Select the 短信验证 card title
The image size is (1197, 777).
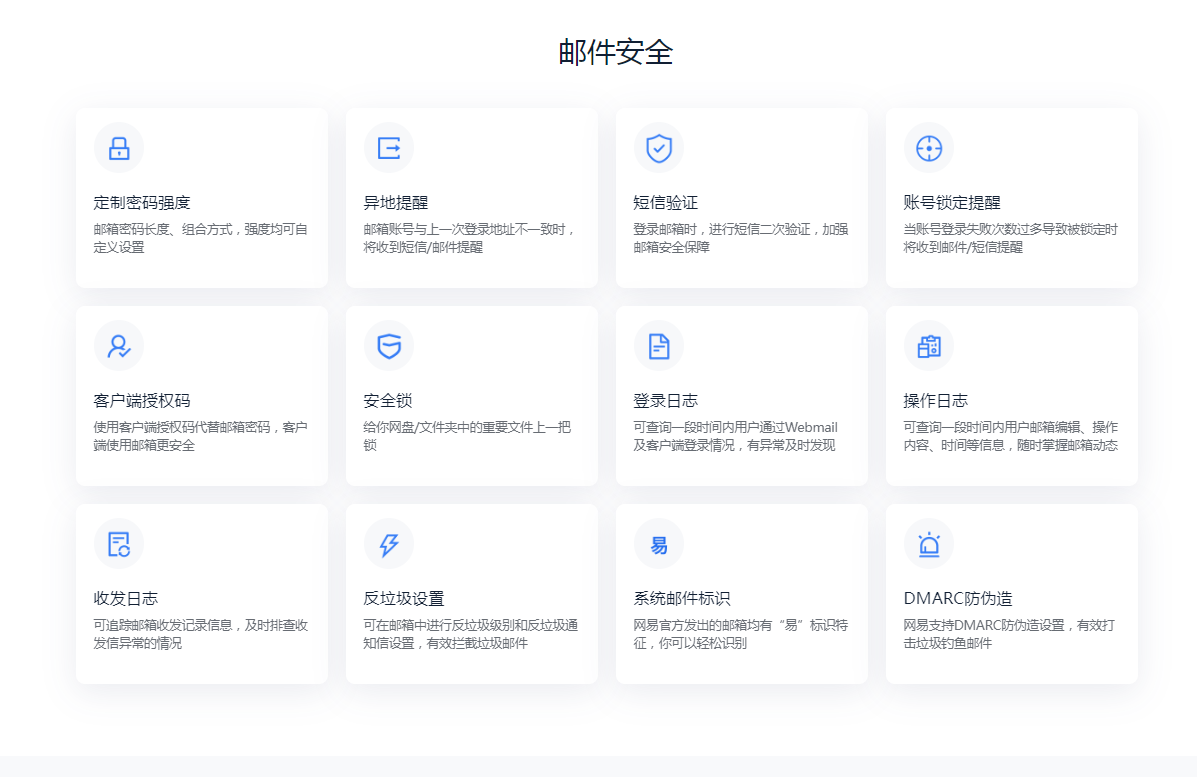click(665, 203)
